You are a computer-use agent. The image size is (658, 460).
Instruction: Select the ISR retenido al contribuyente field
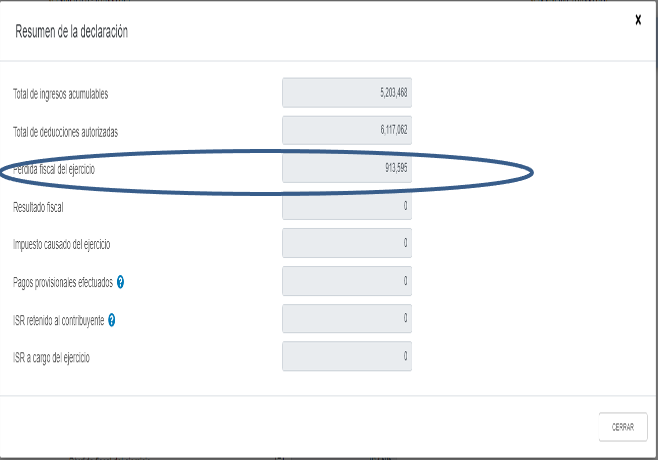[x=347, y=319]
